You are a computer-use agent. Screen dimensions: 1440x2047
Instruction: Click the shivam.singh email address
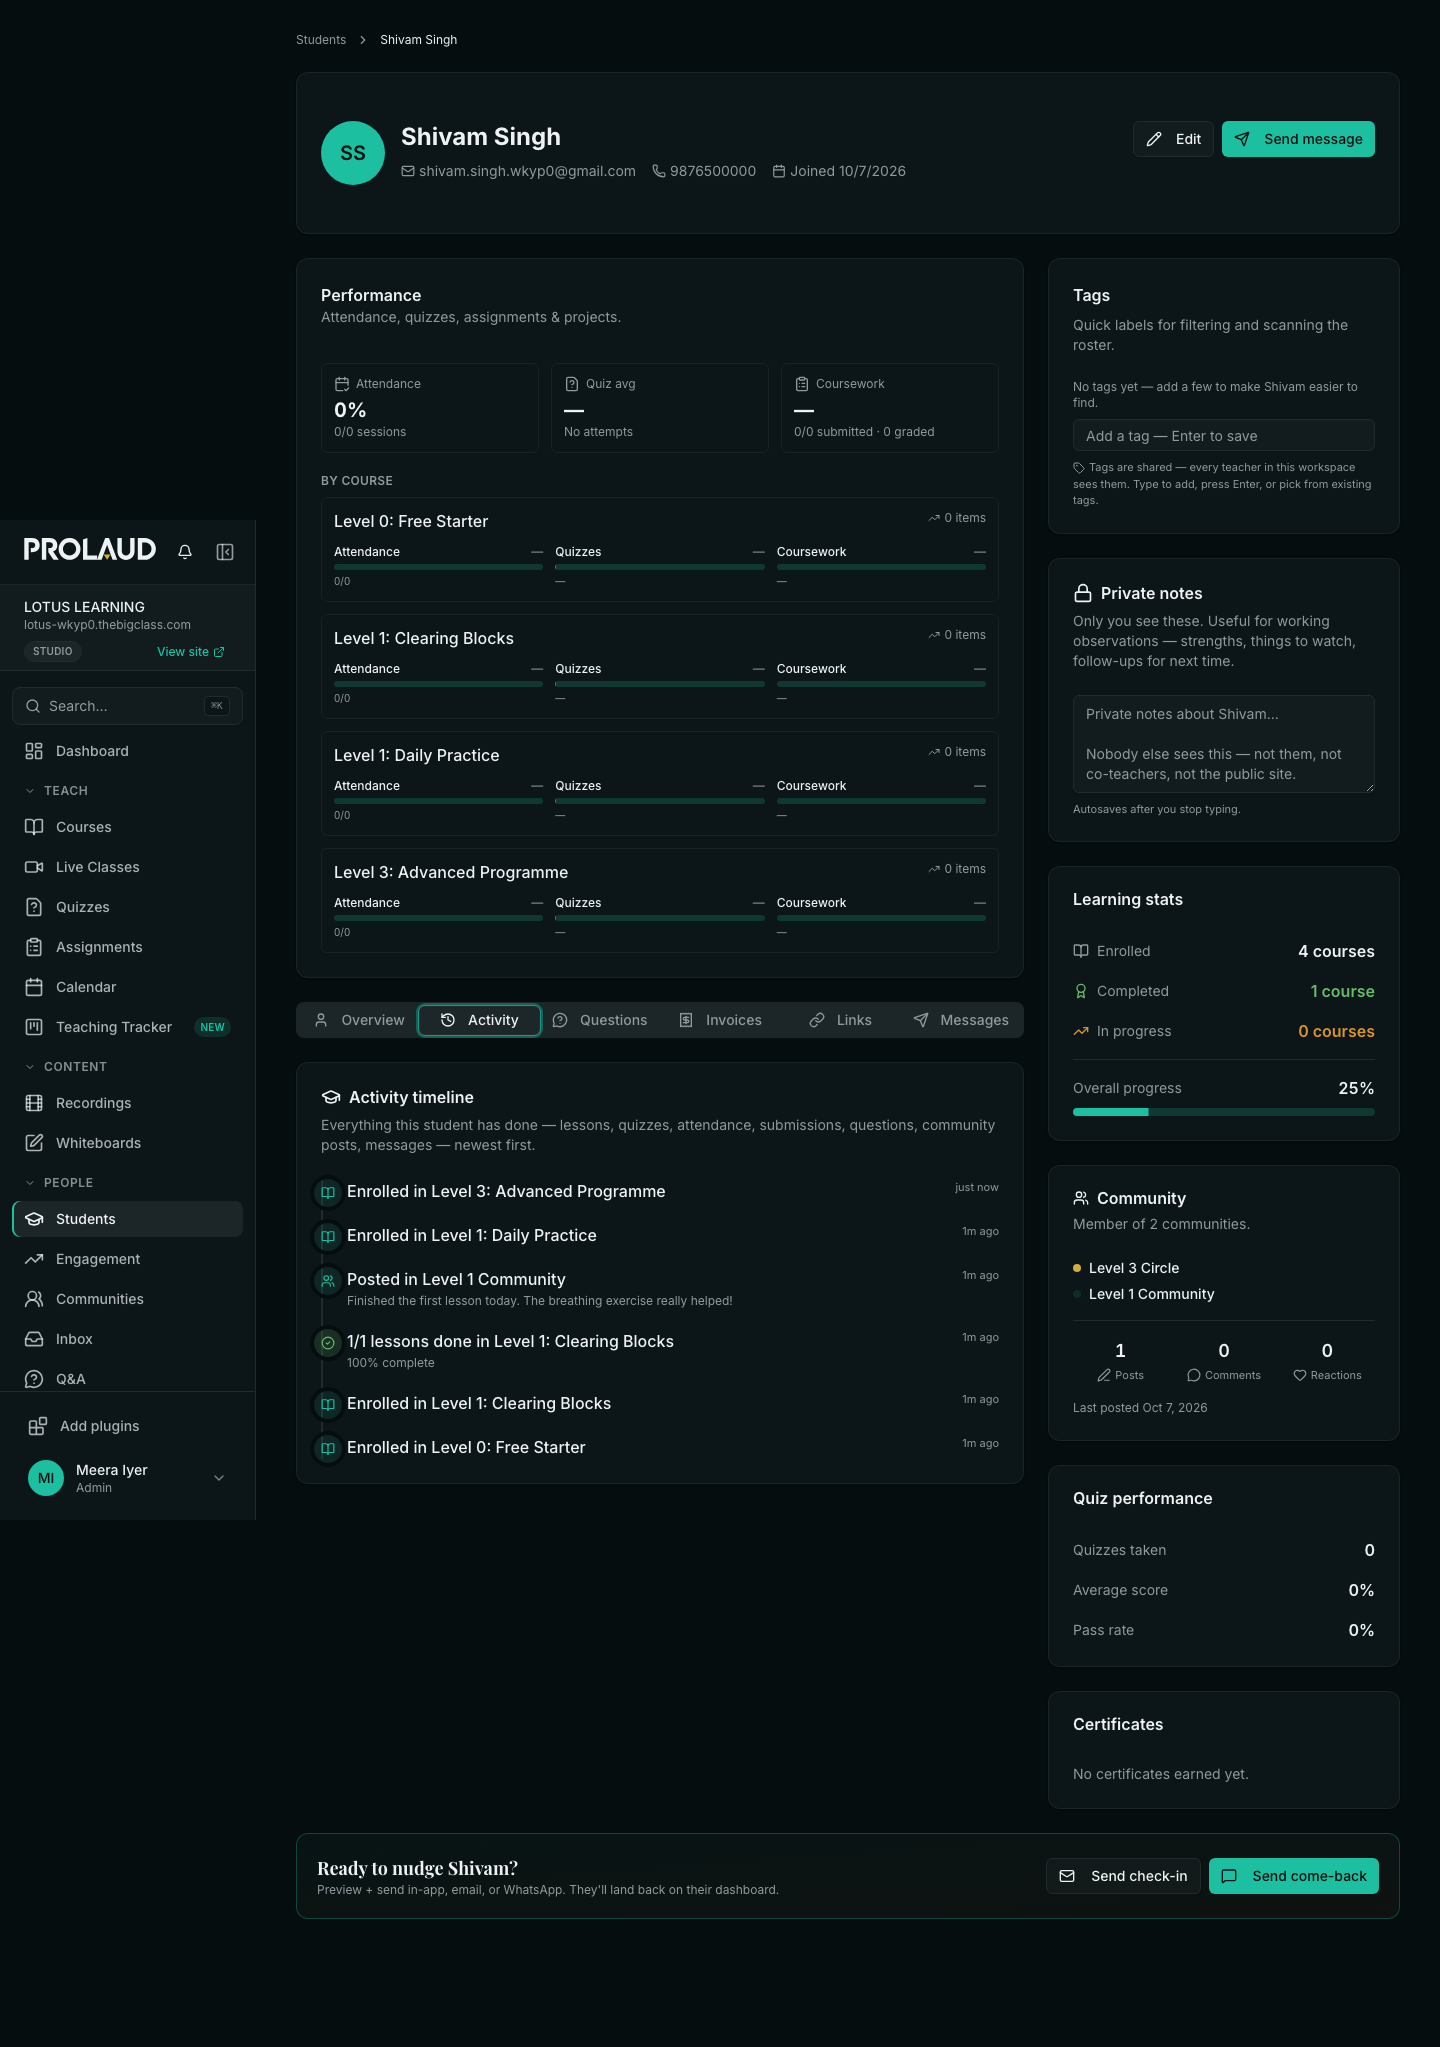tap(527, 171)
